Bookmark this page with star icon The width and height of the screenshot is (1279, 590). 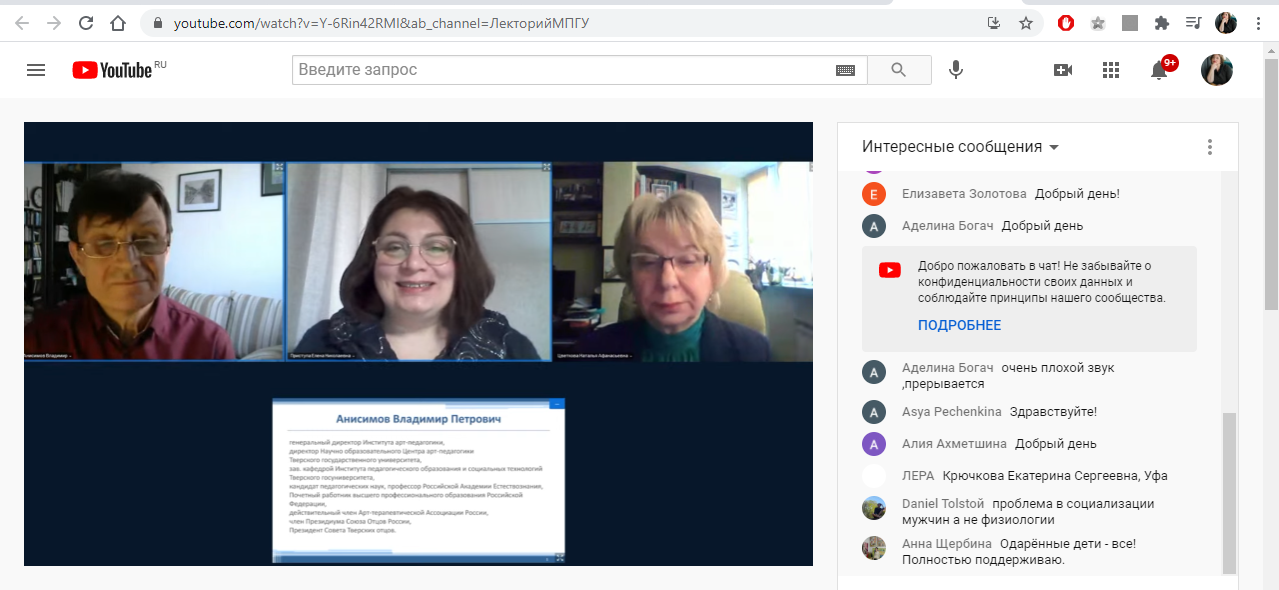tap(1025, 23)
